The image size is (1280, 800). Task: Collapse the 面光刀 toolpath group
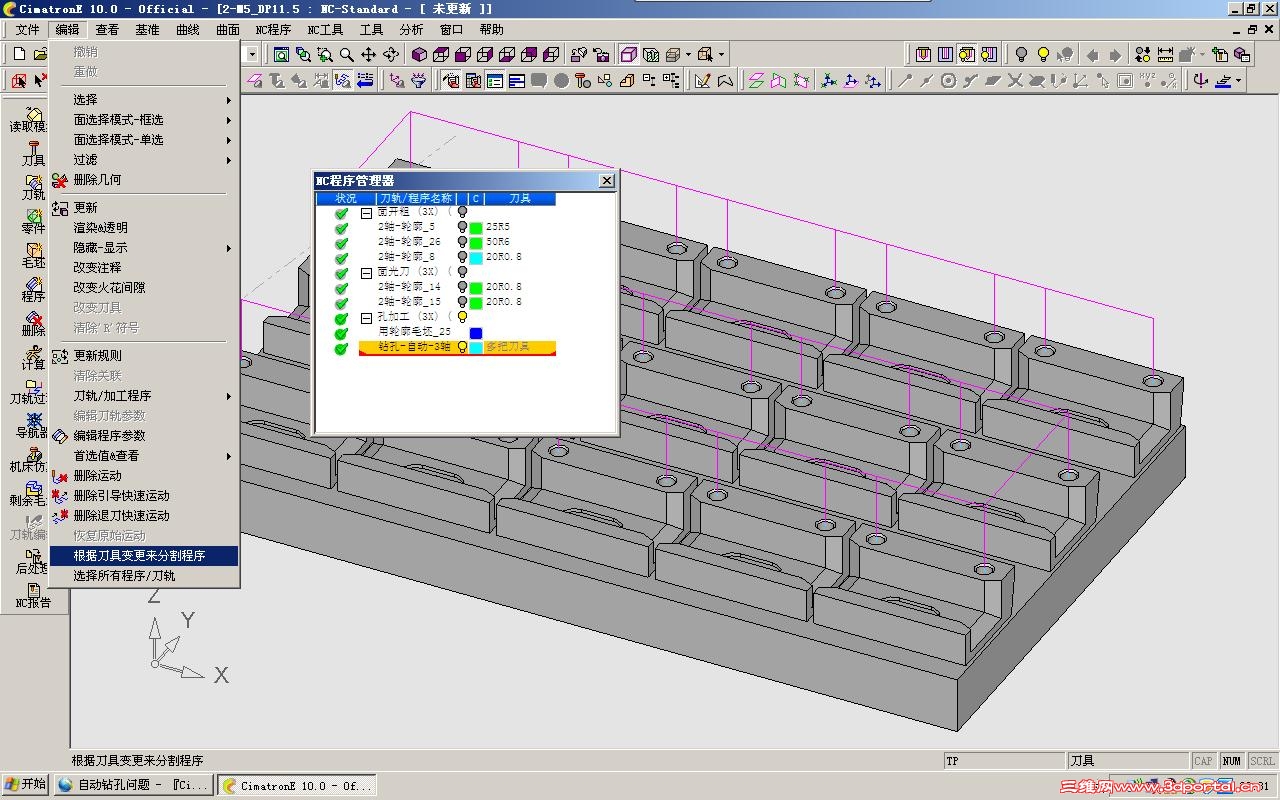point(367,272)
